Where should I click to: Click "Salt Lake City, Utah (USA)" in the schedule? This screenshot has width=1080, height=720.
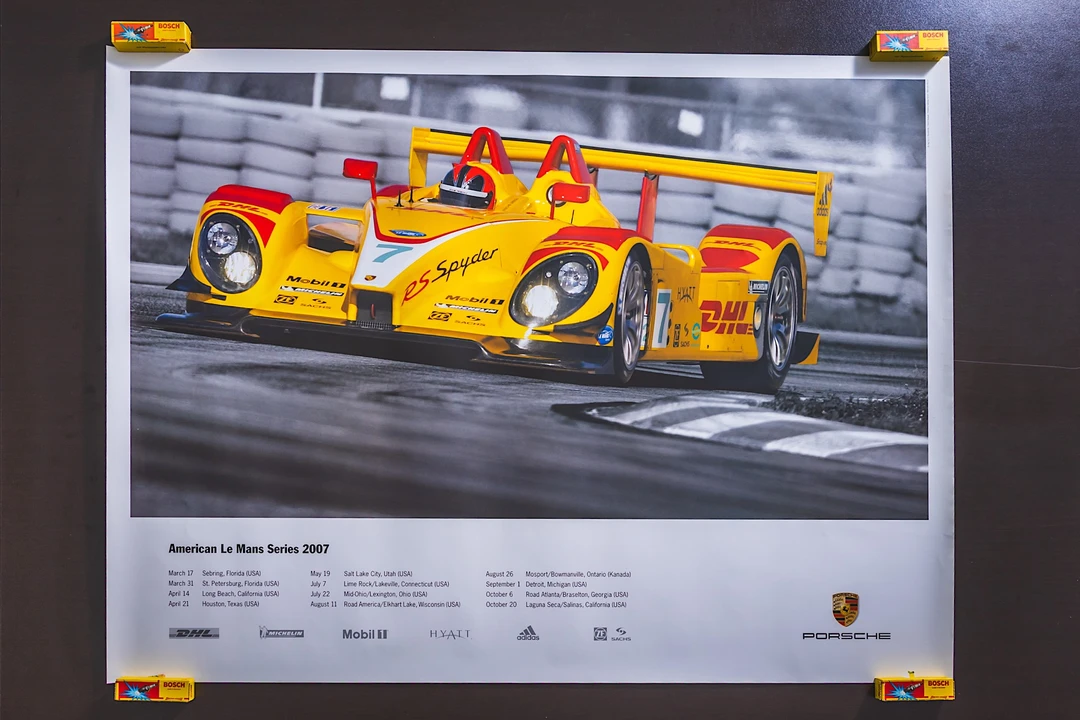378,573
